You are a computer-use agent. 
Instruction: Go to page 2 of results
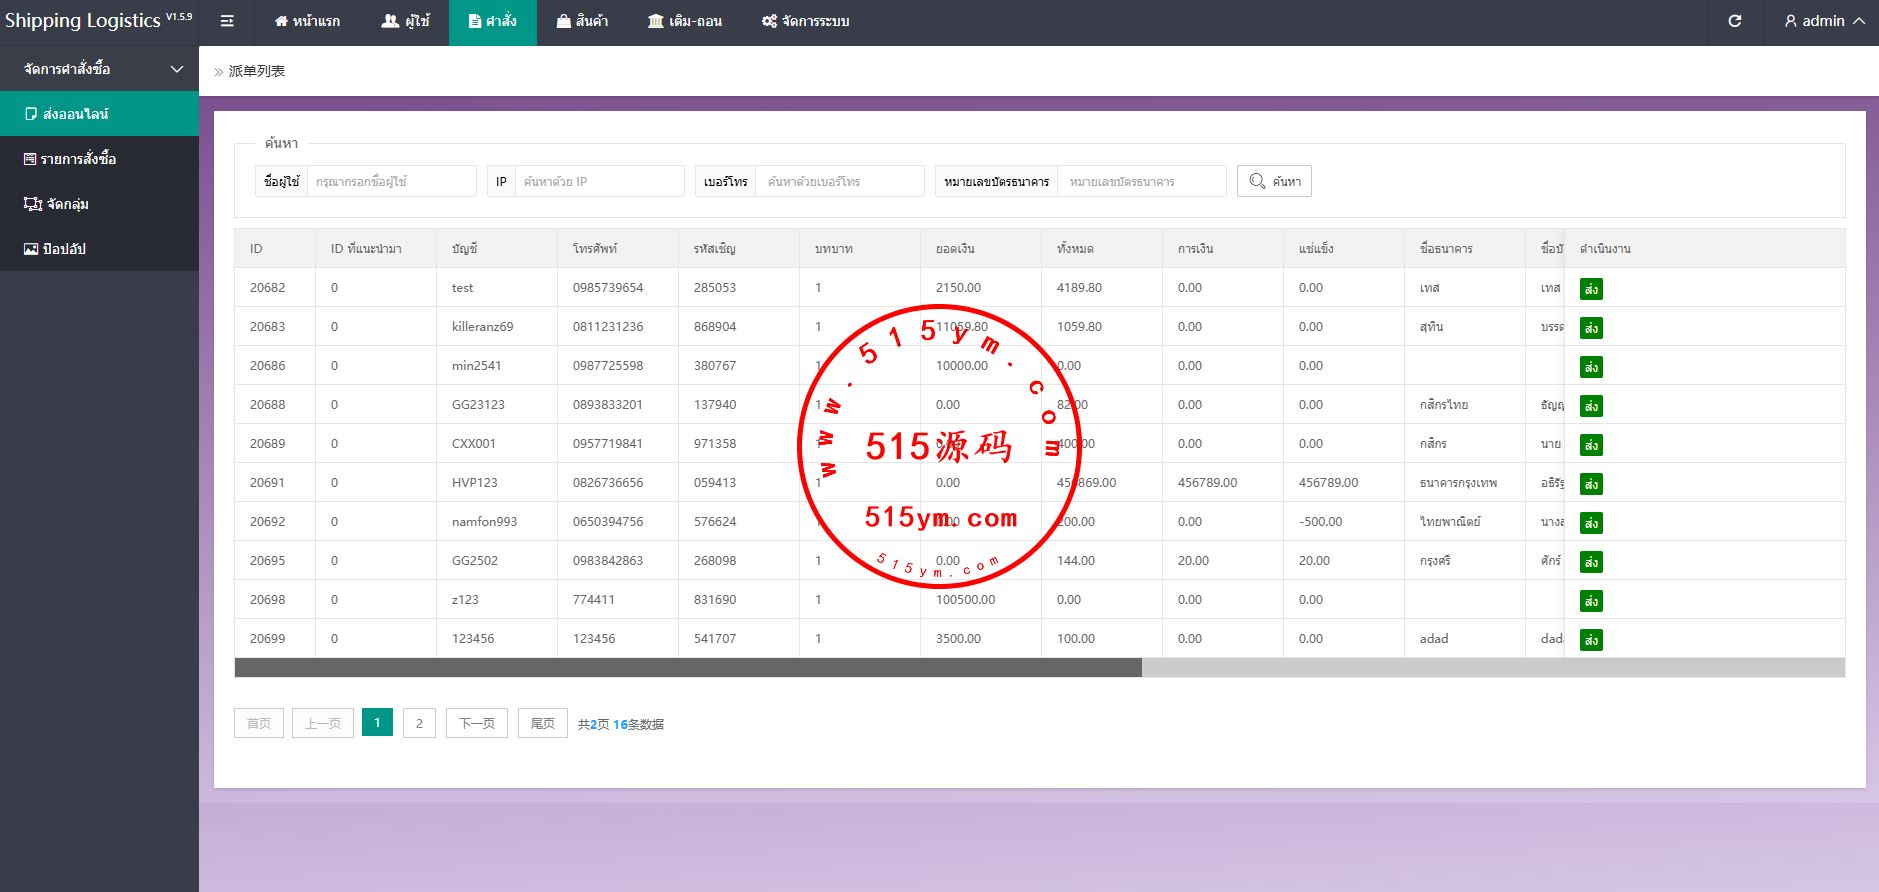click(x=419, y=723)
